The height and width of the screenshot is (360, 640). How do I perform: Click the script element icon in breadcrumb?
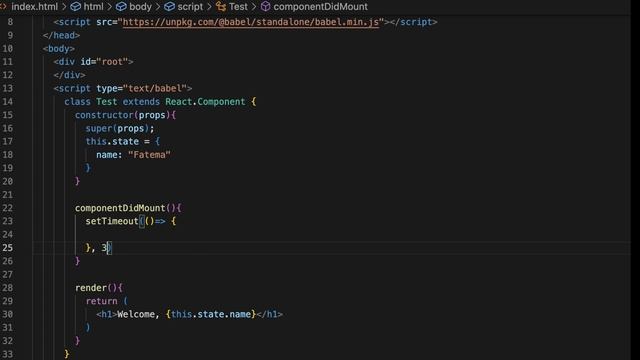[169, 7]
